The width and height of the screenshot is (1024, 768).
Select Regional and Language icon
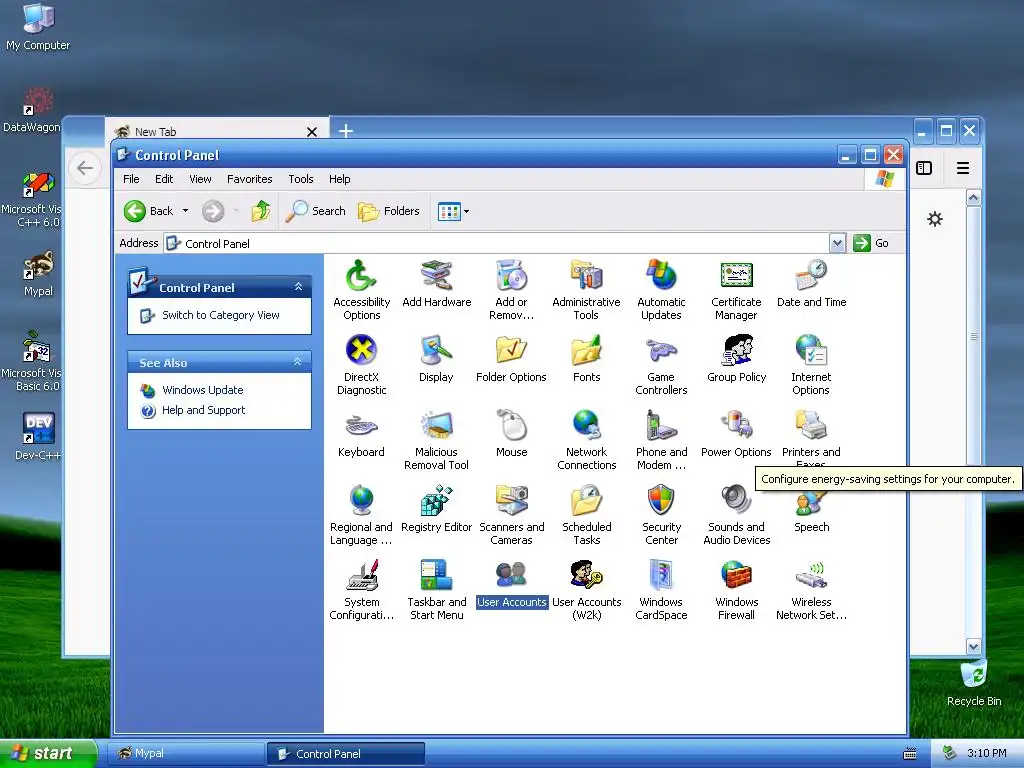pos(361,515)
